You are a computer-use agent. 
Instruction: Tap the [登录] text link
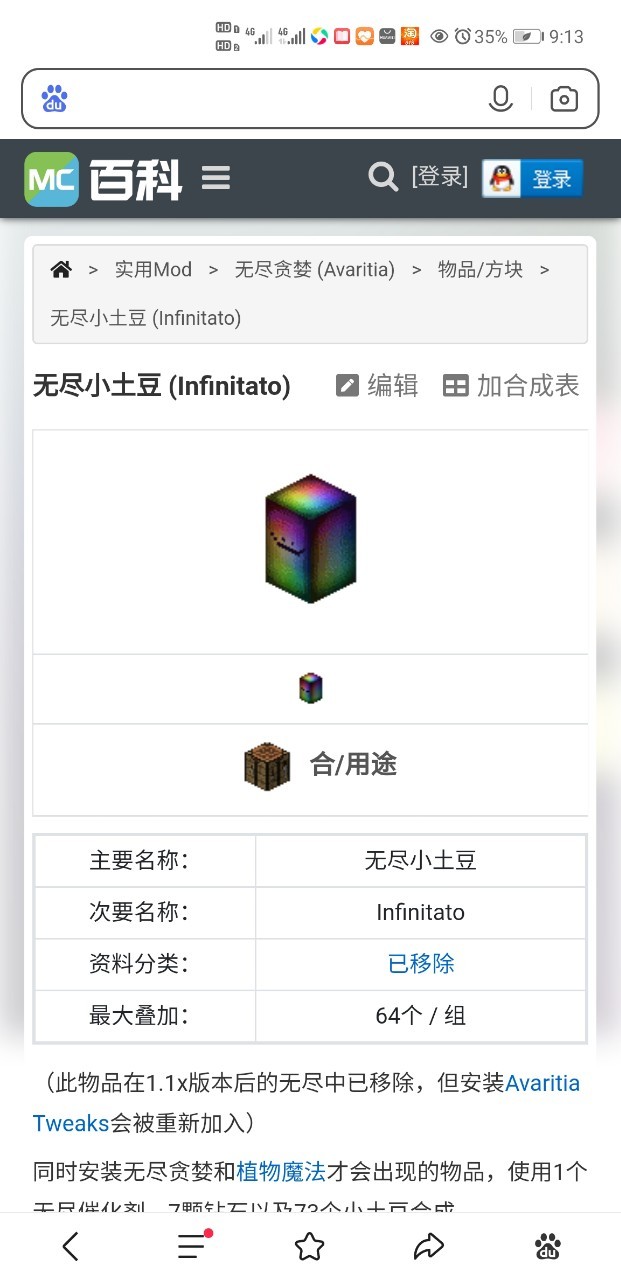pos(439,177)
